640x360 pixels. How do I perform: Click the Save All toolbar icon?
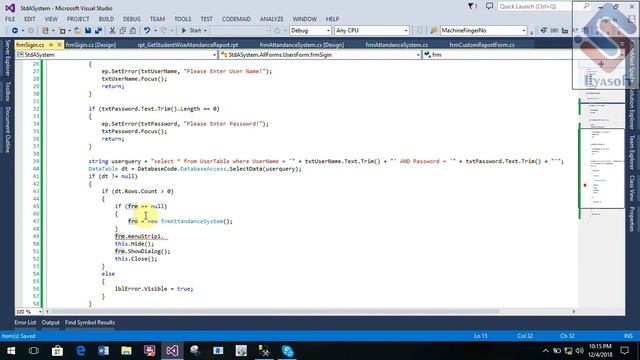tap(98, 31)
